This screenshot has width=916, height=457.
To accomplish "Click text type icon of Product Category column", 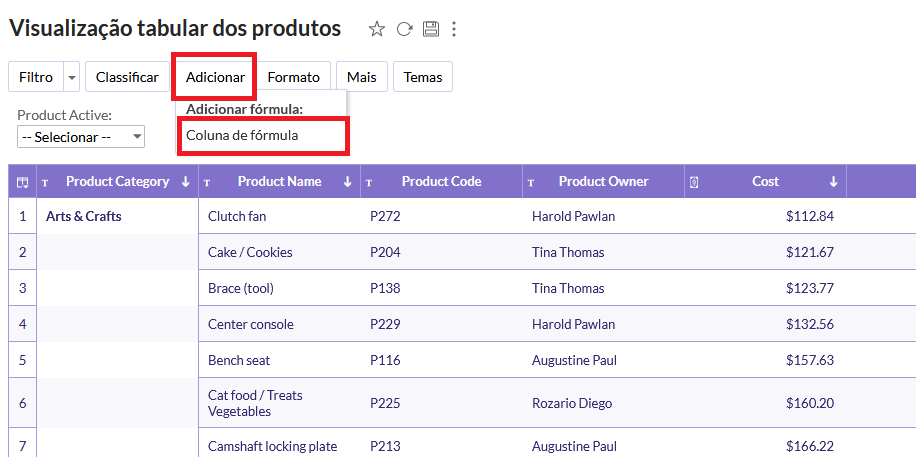I will [45, 182].
